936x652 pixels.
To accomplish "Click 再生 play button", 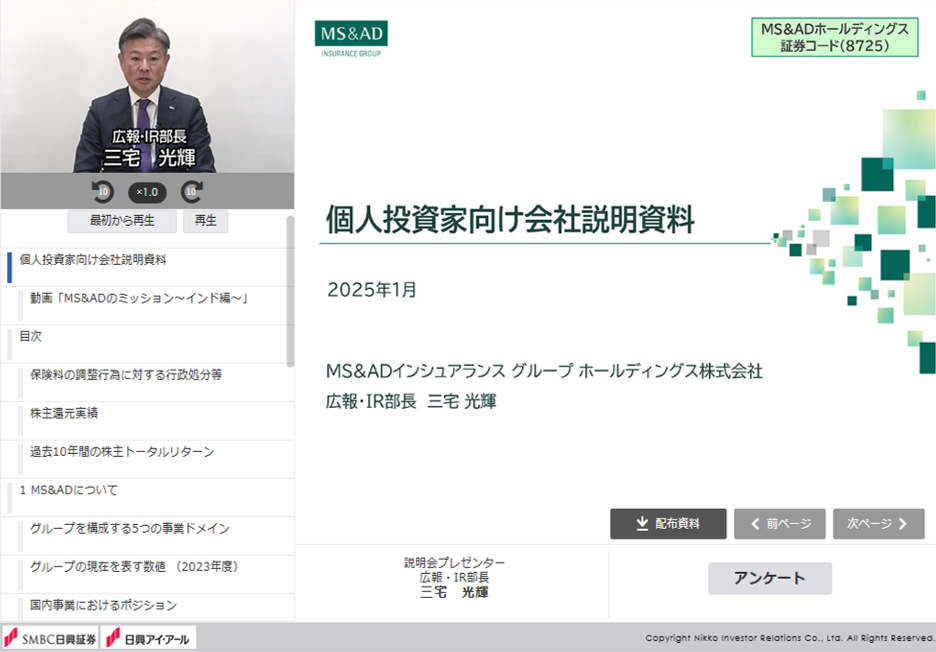I will (205, 221).
